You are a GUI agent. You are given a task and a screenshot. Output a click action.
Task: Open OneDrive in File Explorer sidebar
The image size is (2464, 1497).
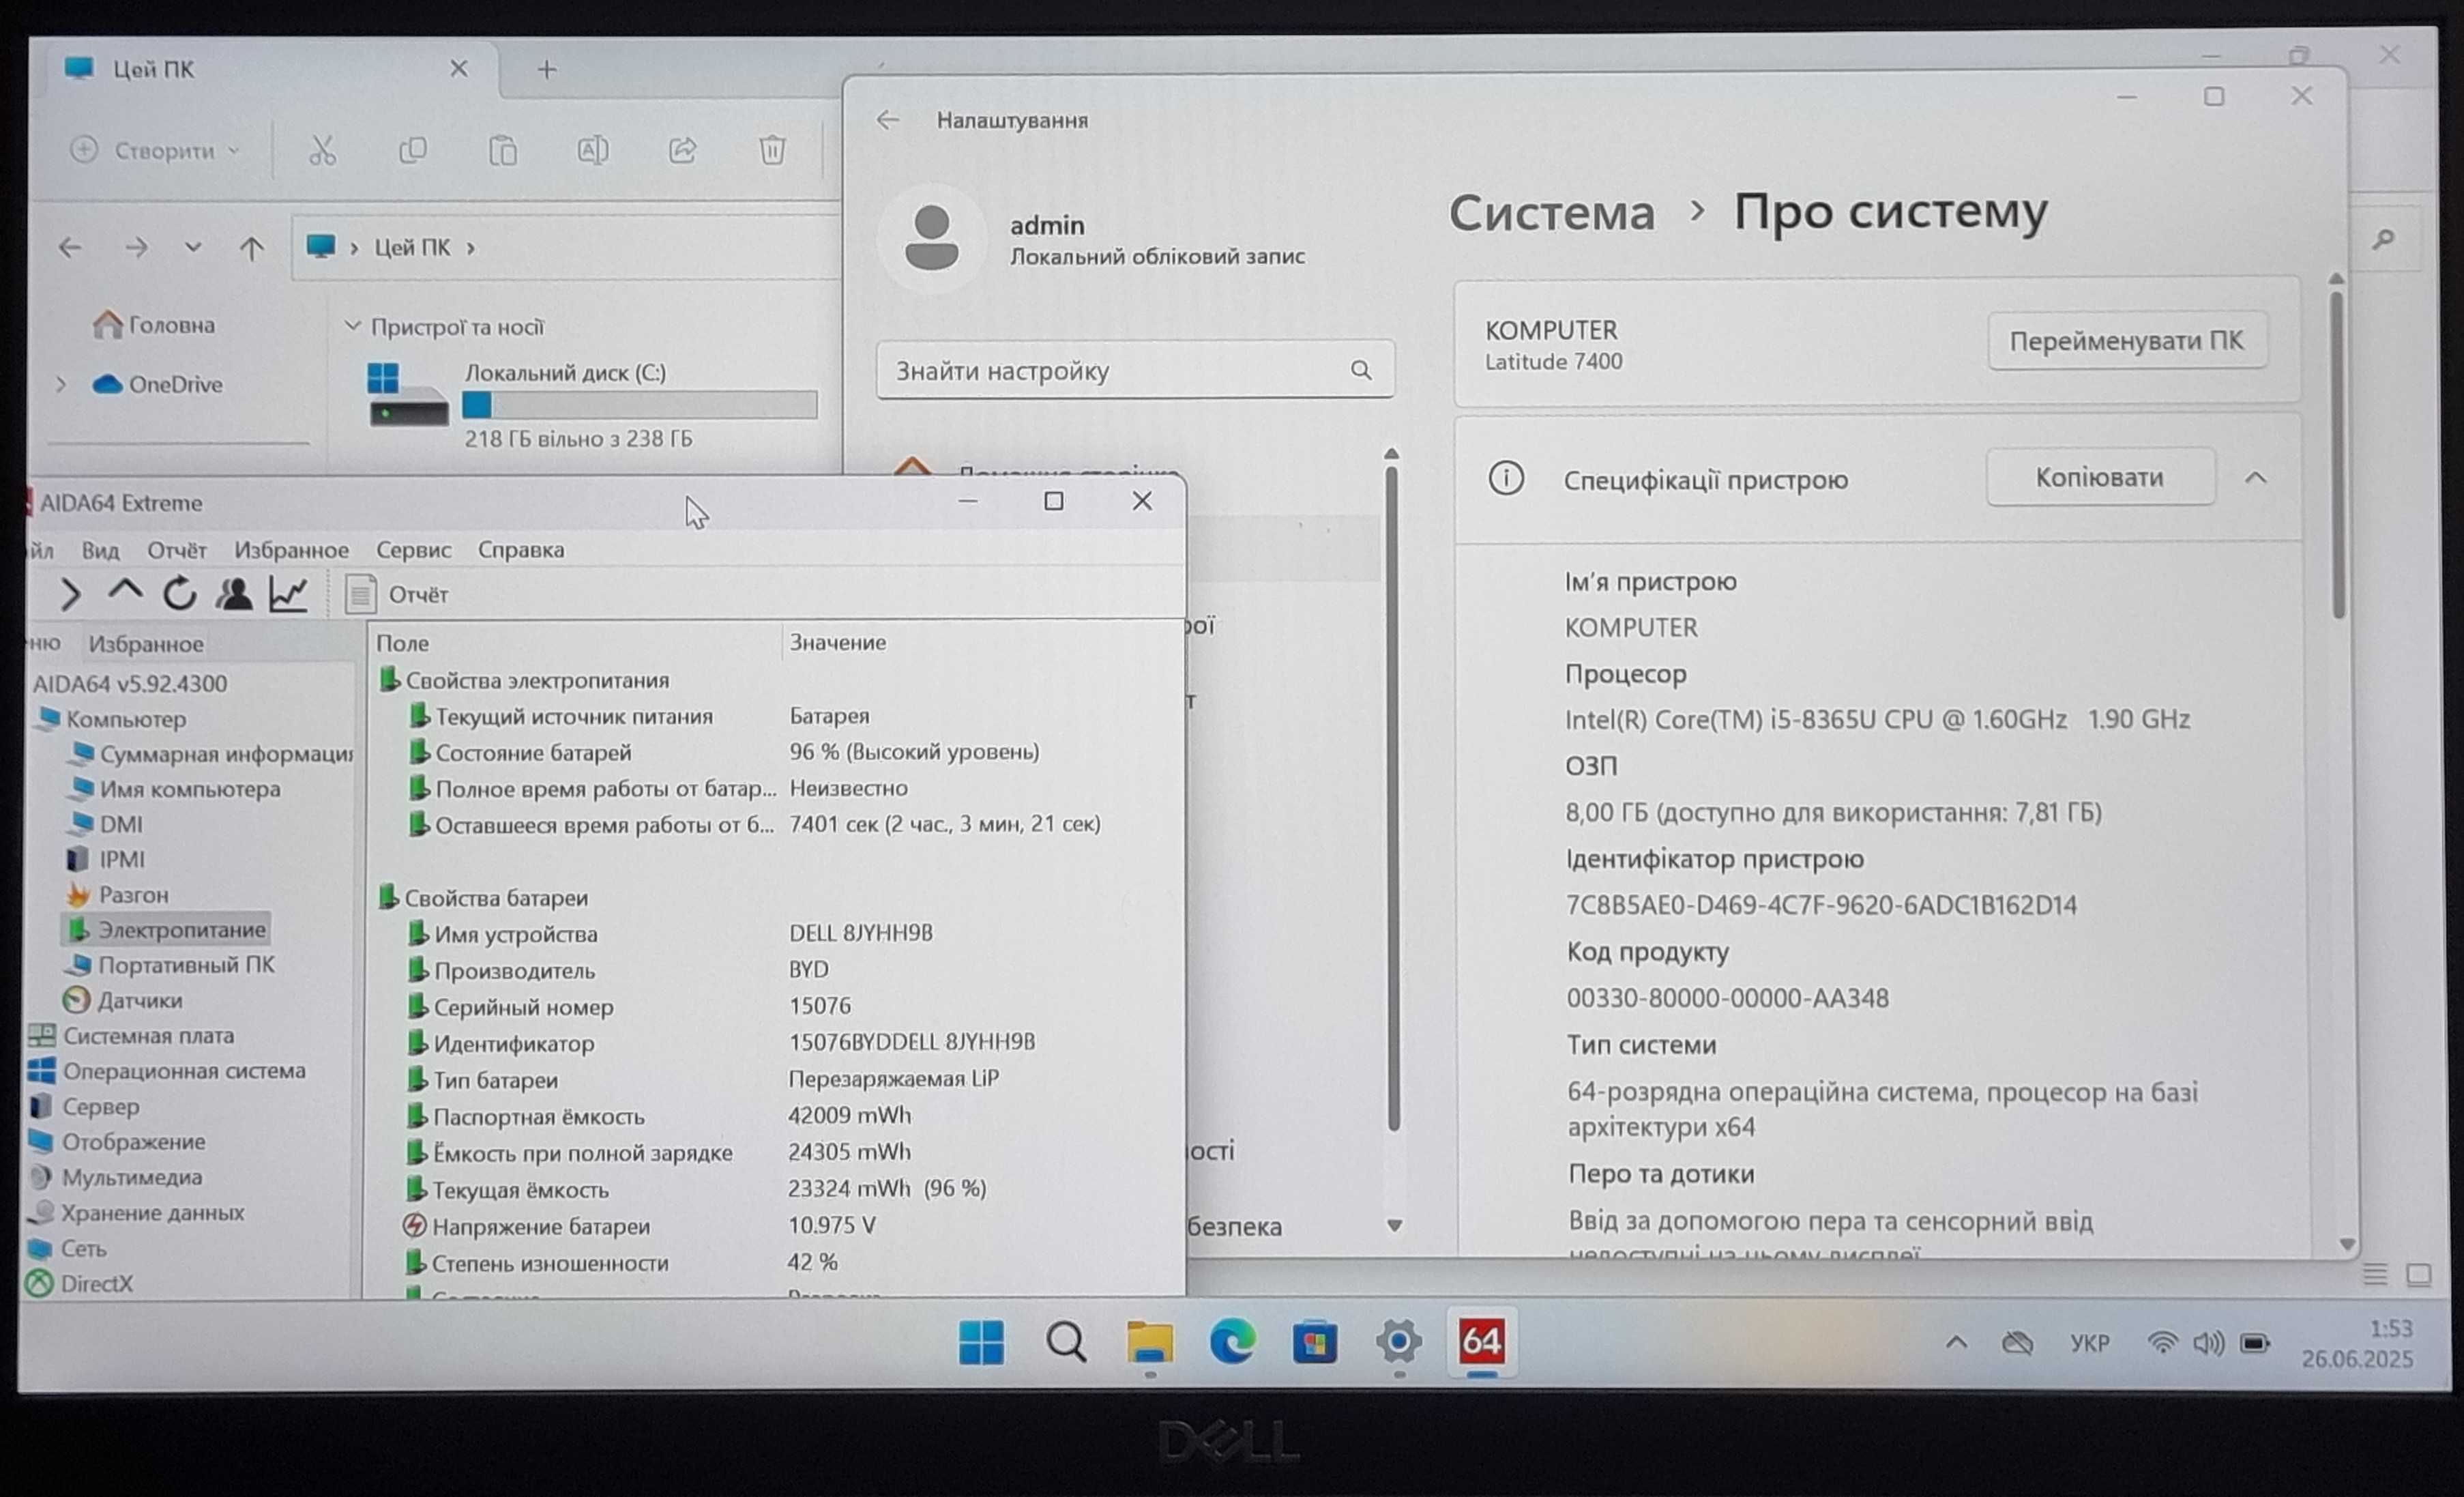[158, 384]
